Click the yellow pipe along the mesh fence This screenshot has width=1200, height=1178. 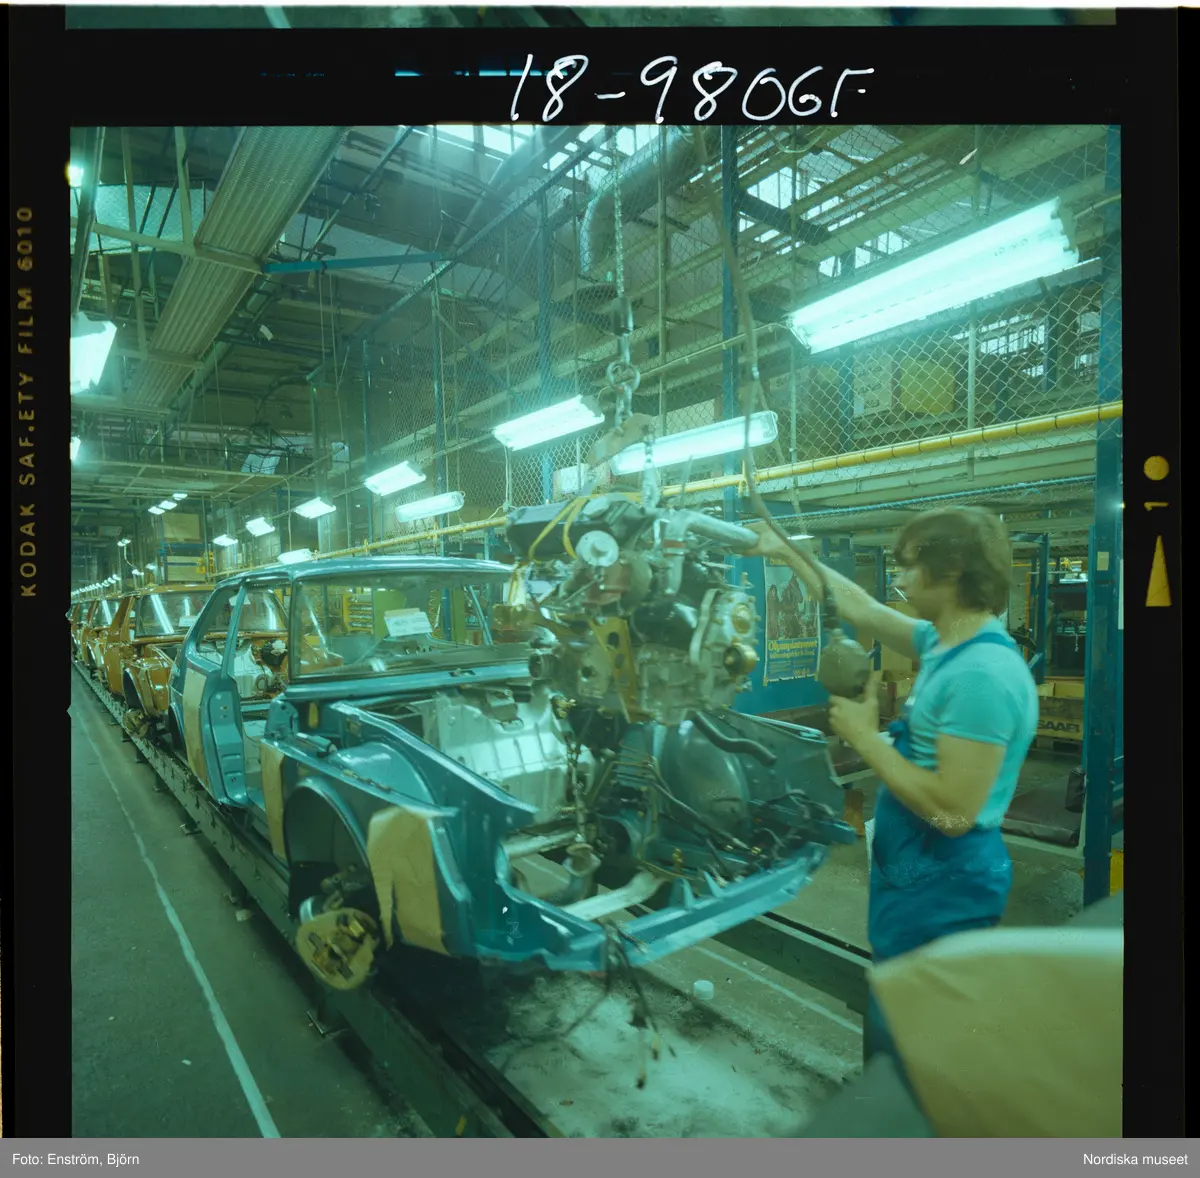[x=900, y=450]
